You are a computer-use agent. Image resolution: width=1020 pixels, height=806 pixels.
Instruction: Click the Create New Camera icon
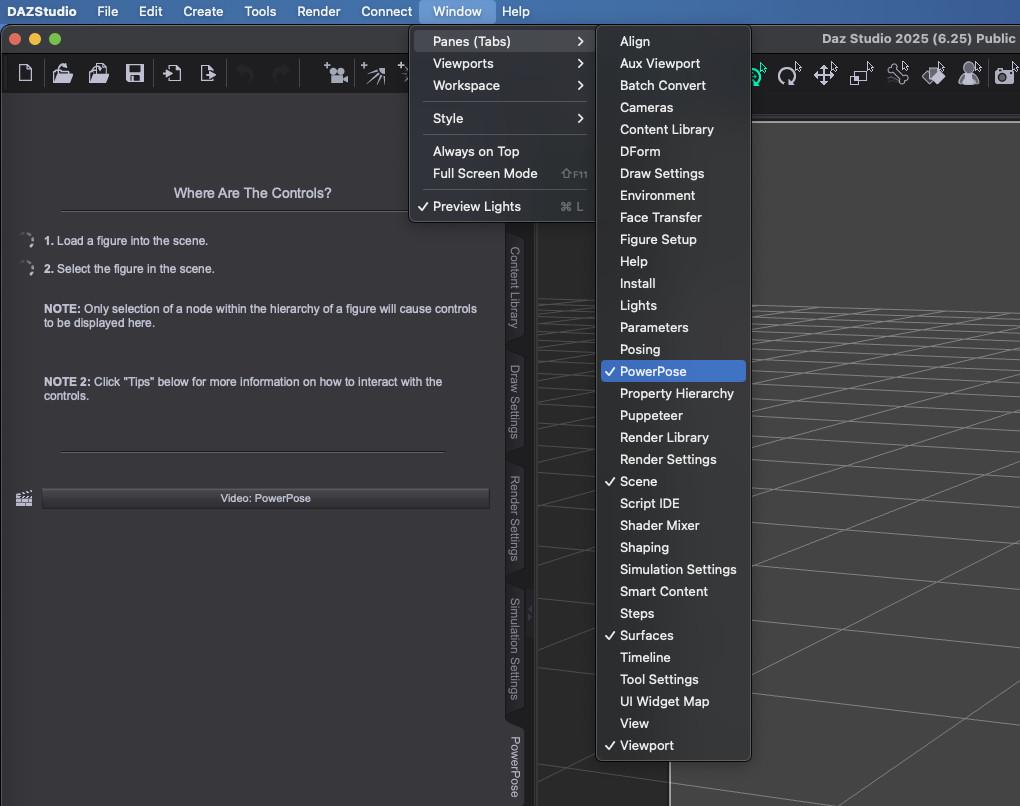tap(335, 73)
